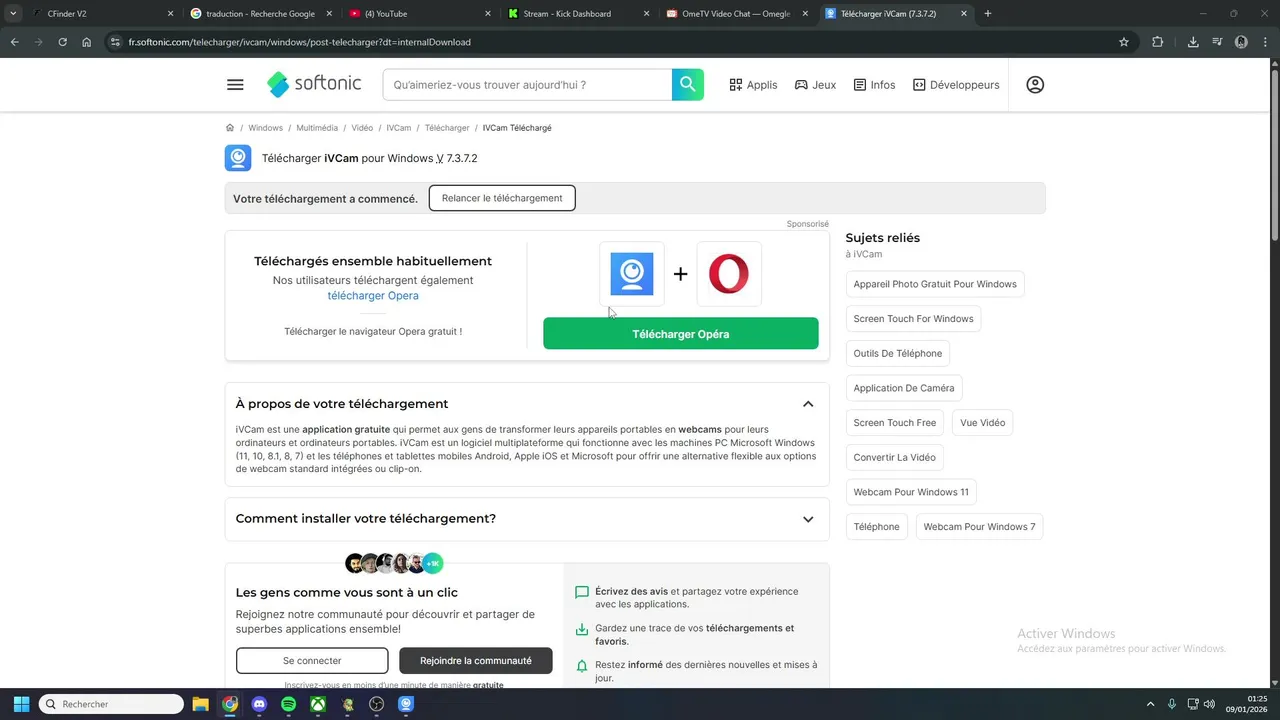
Task: Open Chrome media controls icon
Action: point(1217,42)
